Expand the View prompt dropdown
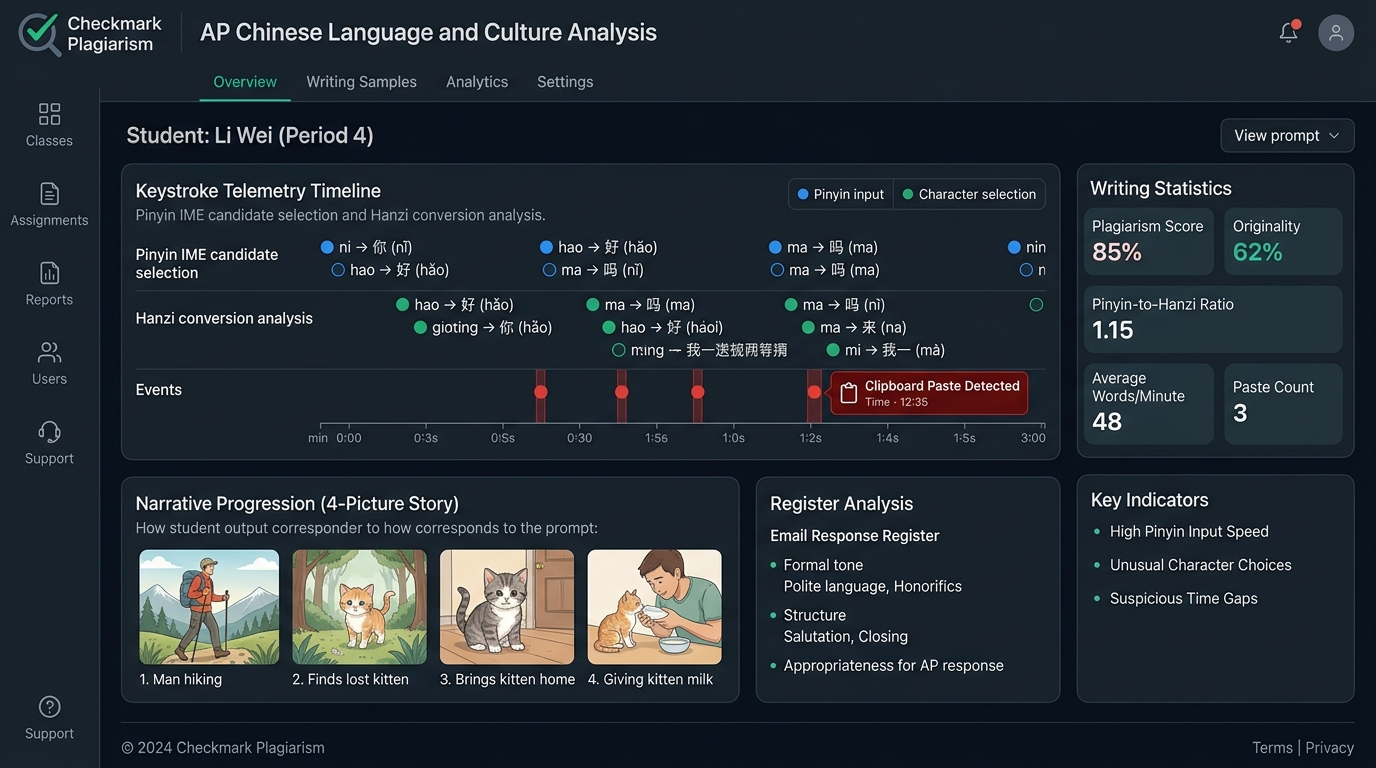 pyautogui.click(x=1287, y=136)
